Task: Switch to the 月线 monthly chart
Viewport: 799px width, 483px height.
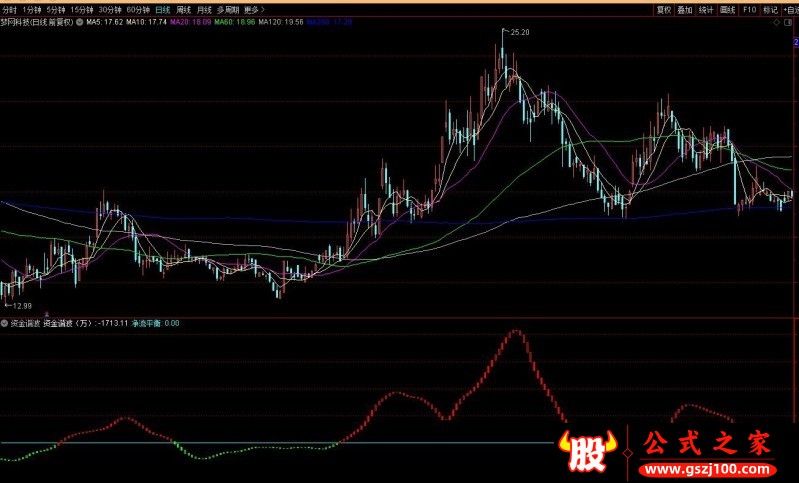Action: click(x=204, y=10)
